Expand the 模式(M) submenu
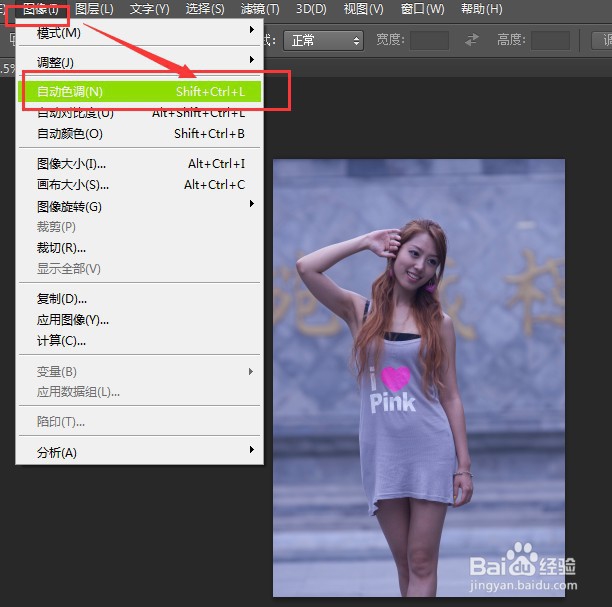Viewport: 612px width, 607px height. pyautogui.click(x=139, y=33)
